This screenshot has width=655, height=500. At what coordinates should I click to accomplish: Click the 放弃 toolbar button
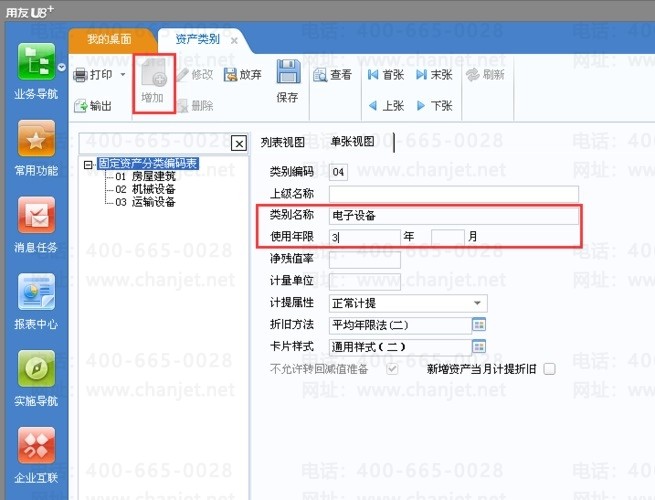click(243, 75)
